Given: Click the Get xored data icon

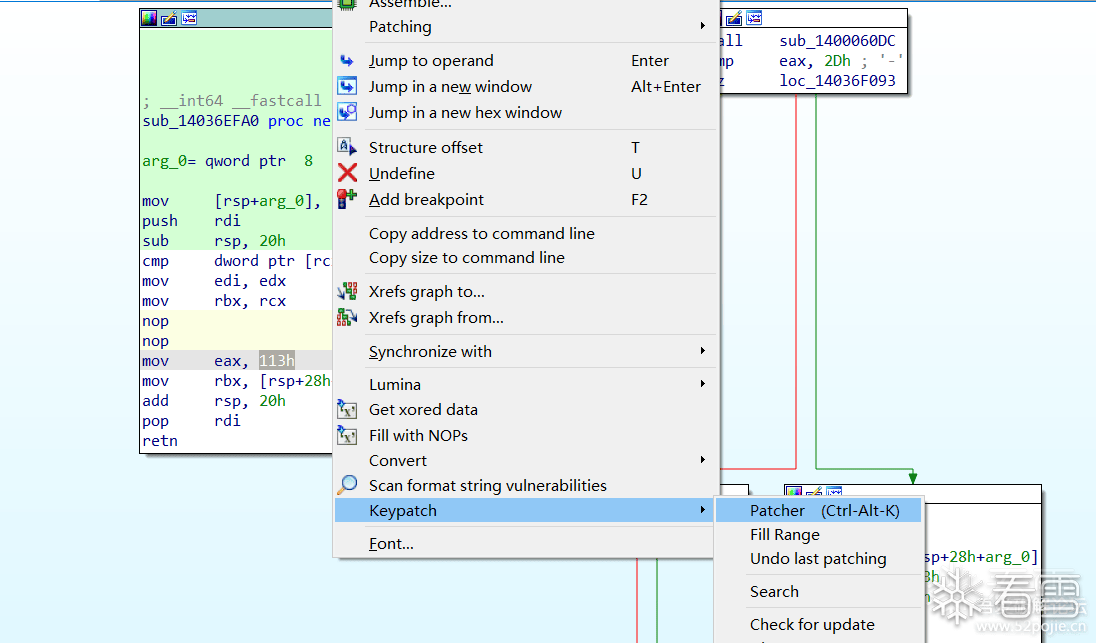Looking at the screenshot, I should click(x=347, y=410).
